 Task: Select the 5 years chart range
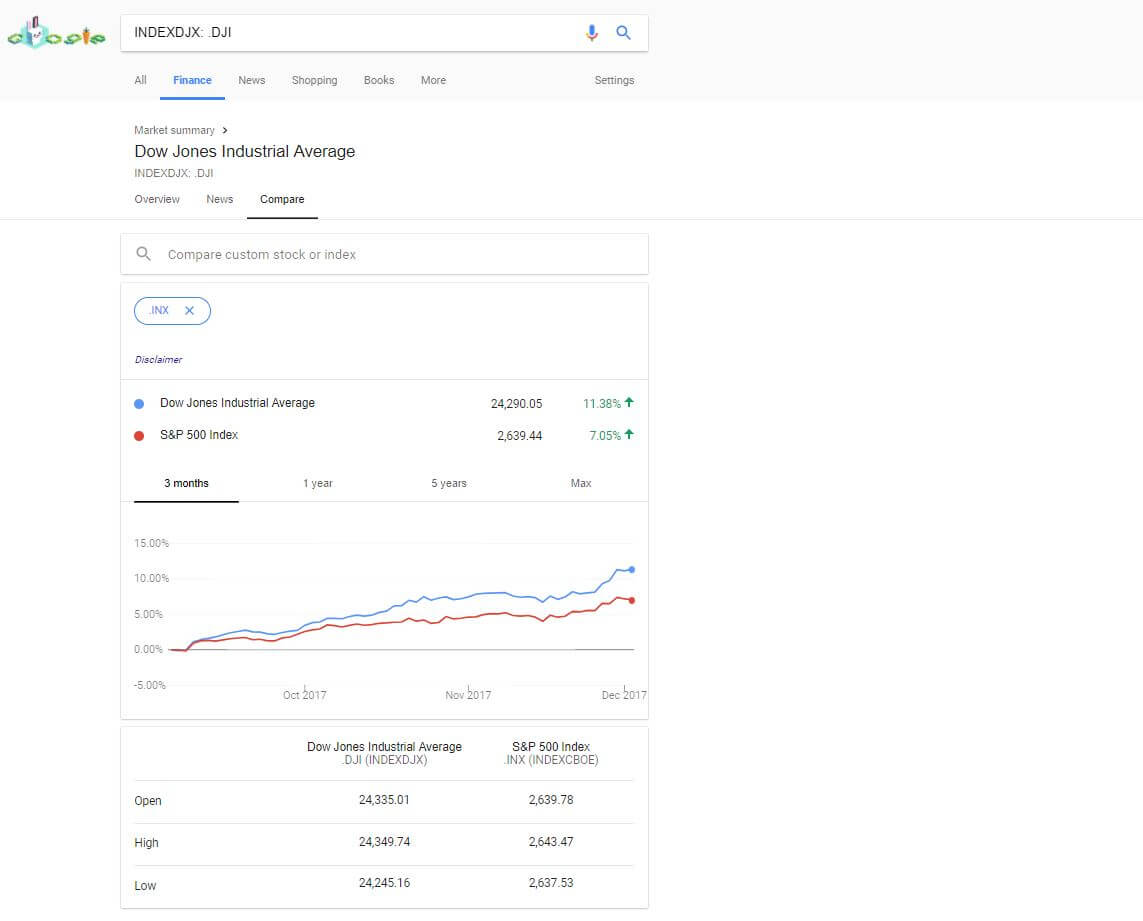coord(449,483)
